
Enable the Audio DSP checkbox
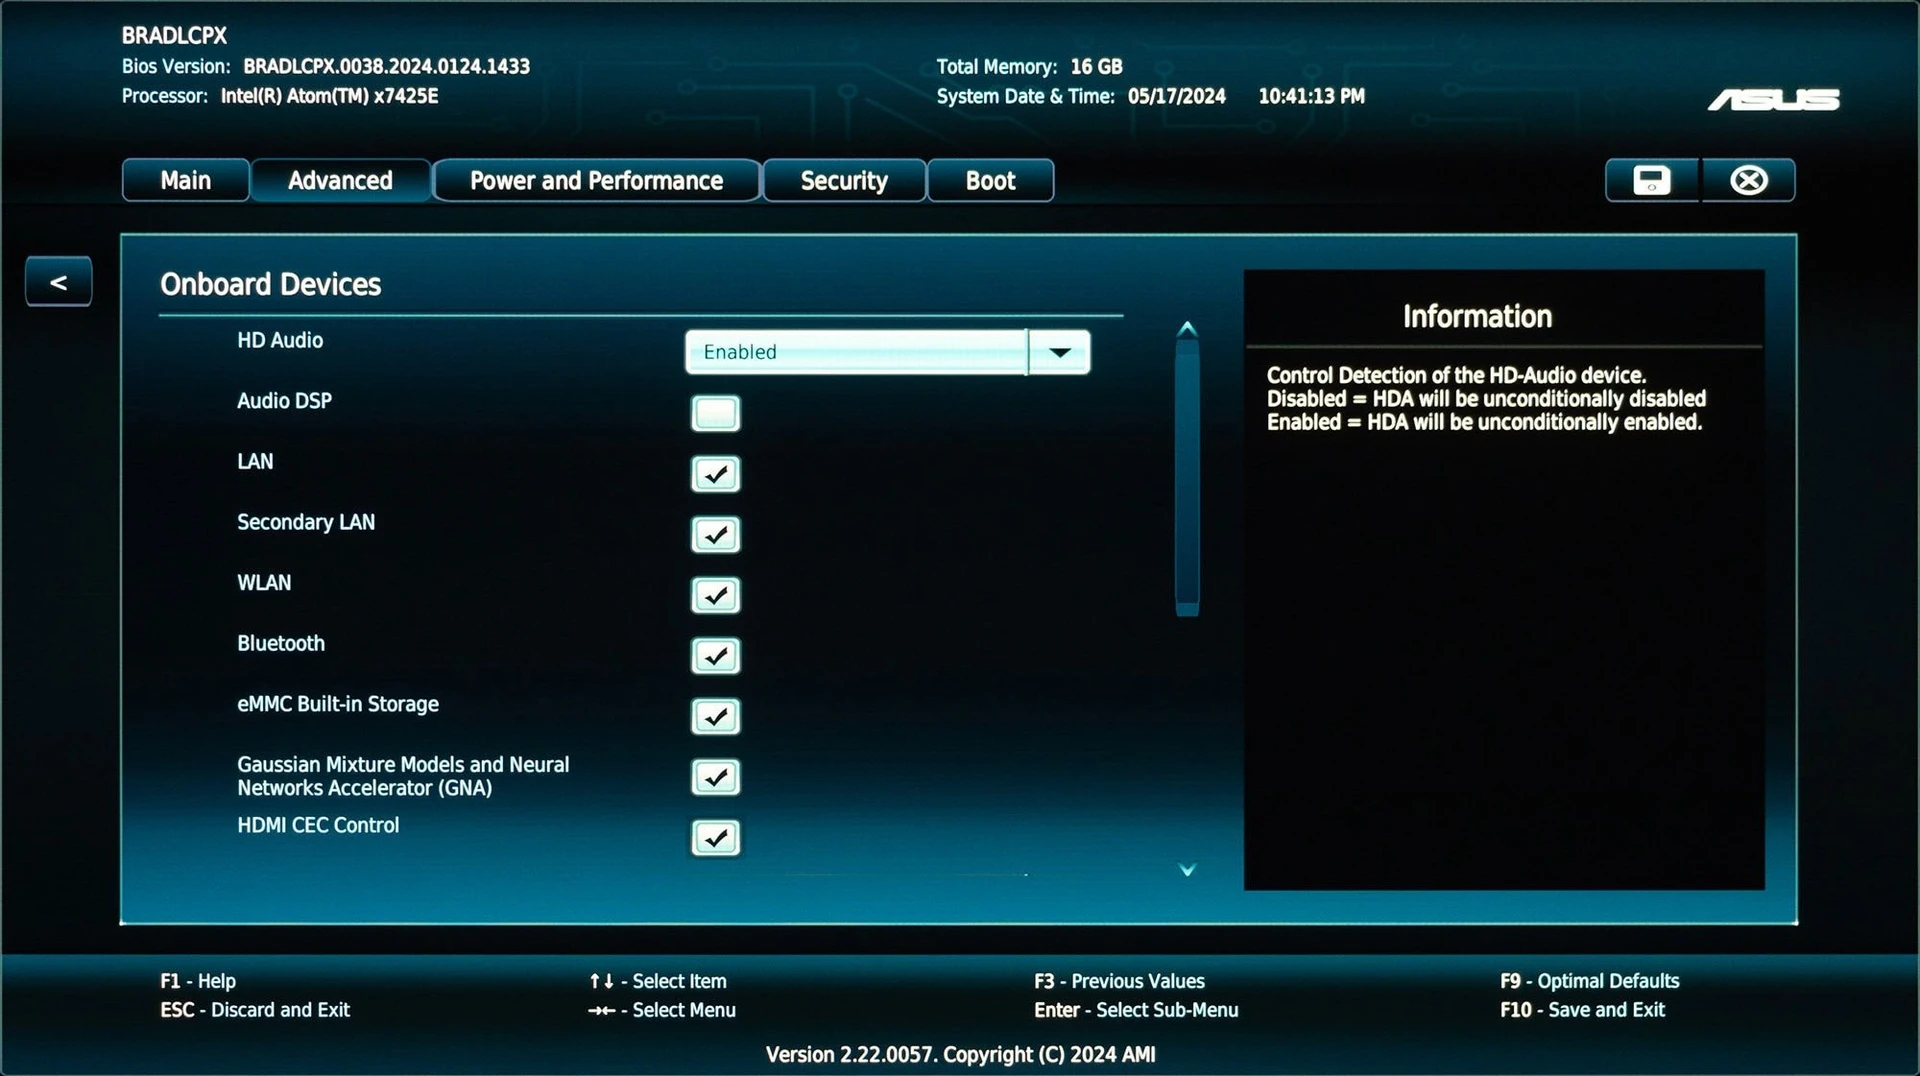[x=715, y=413]
